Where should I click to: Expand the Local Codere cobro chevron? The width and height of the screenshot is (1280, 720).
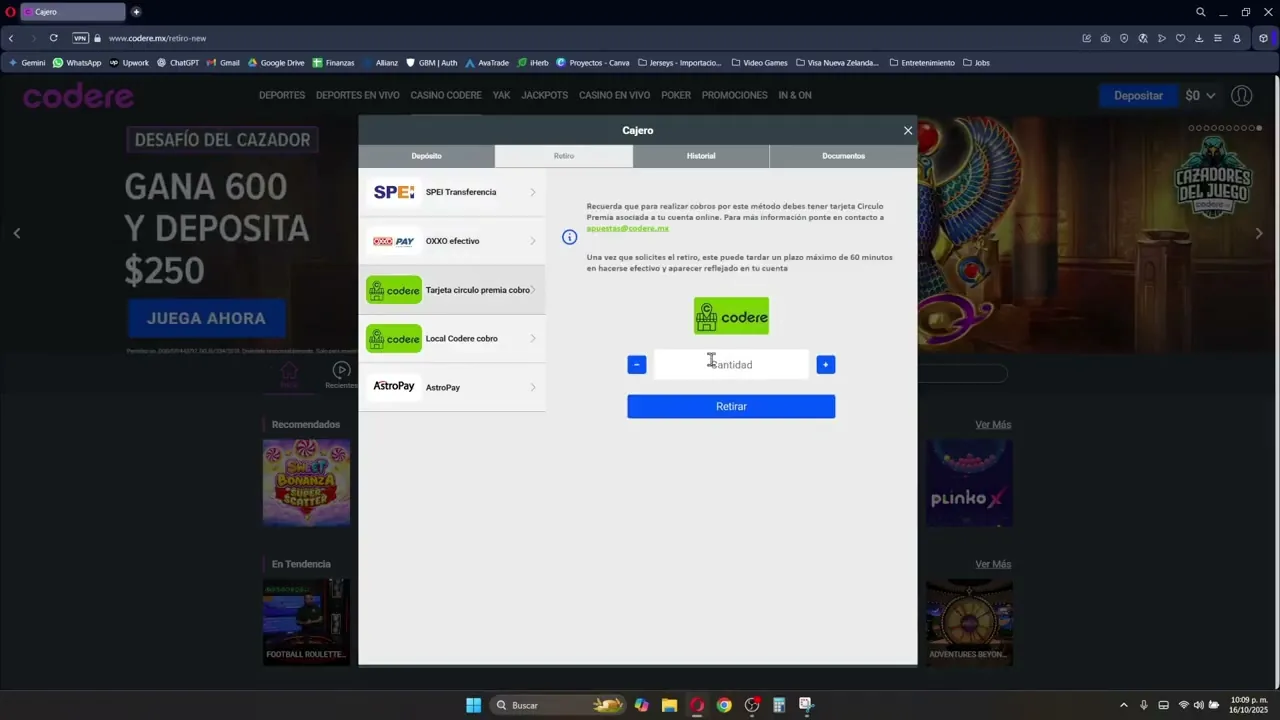tap(533, 338)
